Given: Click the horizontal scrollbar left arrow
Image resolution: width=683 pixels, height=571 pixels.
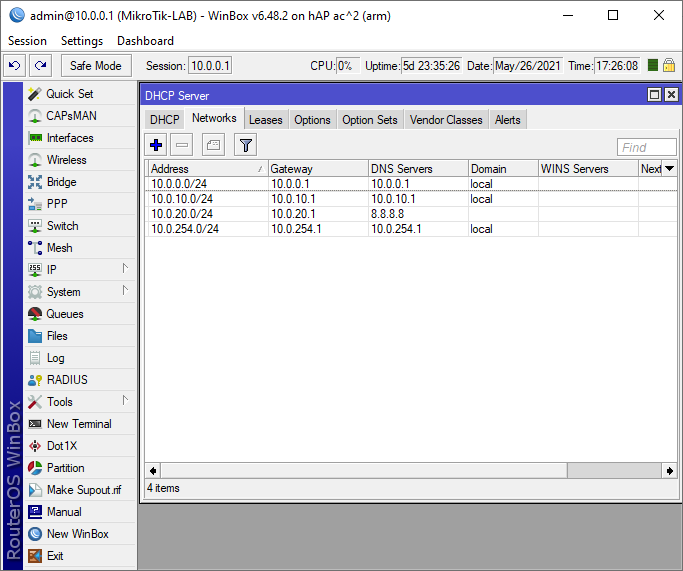Looking at the screenshot, I should coord(153,470).
